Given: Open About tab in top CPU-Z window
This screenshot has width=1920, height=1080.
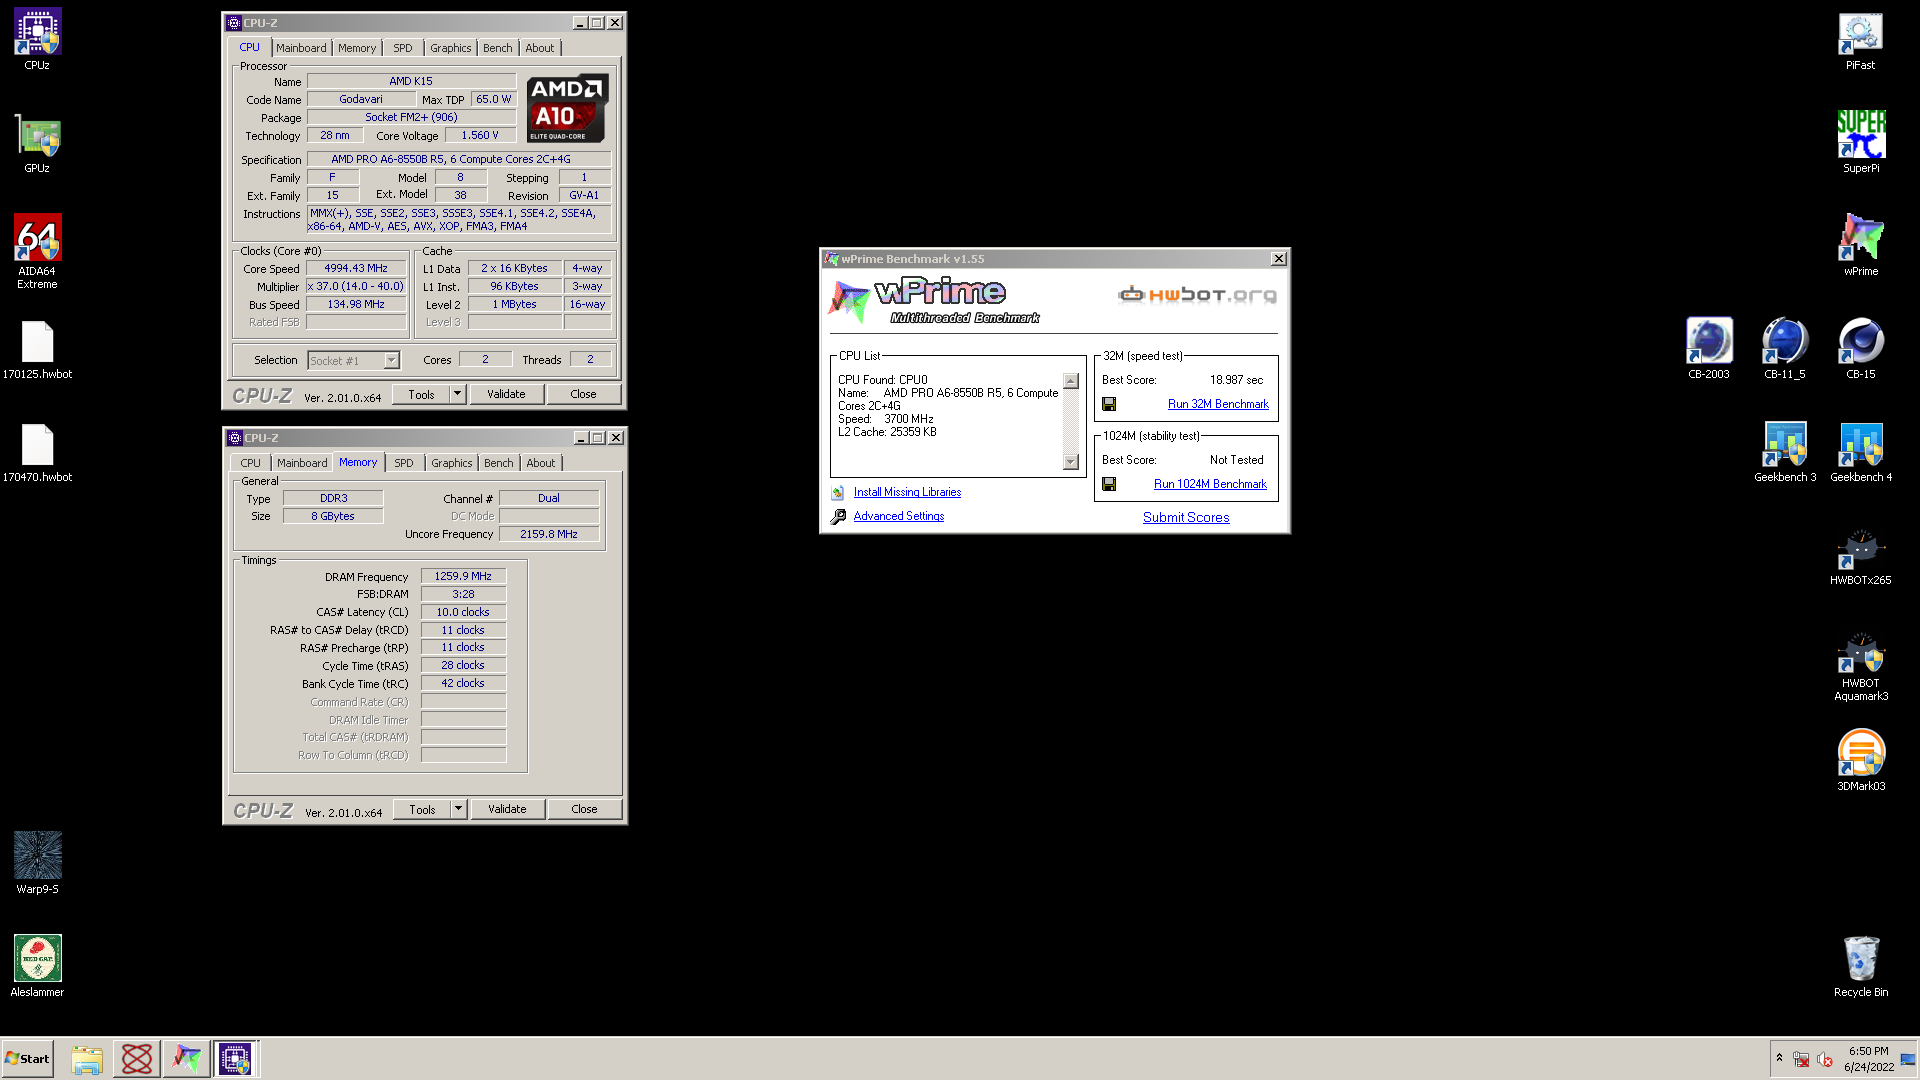Looking at the screenshot, I should (540, 48).
